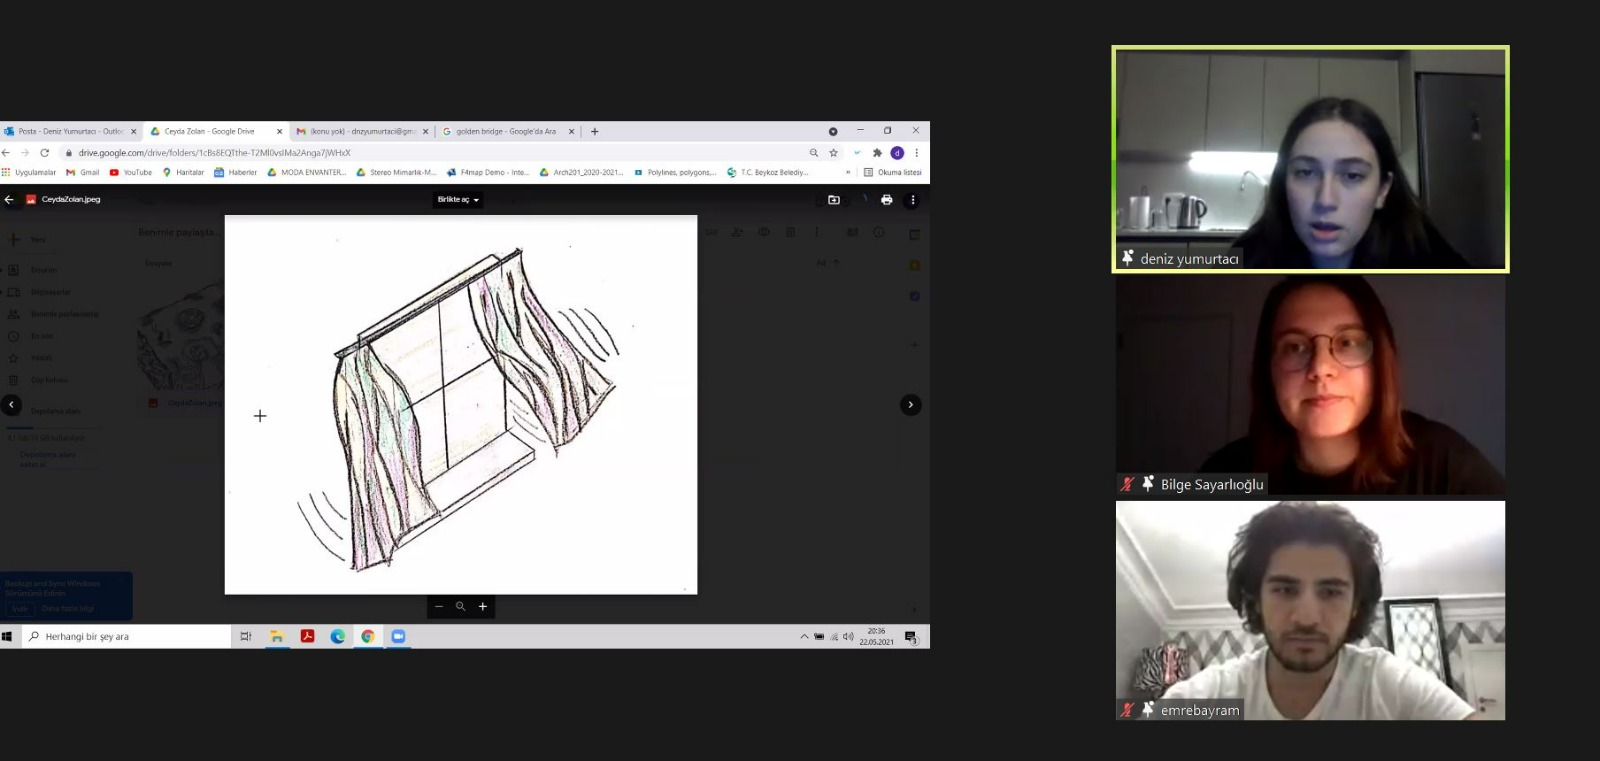The image size is (1600, 761).
Task: Expand the hidden bookmarks chevron
Action: point(848,172)
